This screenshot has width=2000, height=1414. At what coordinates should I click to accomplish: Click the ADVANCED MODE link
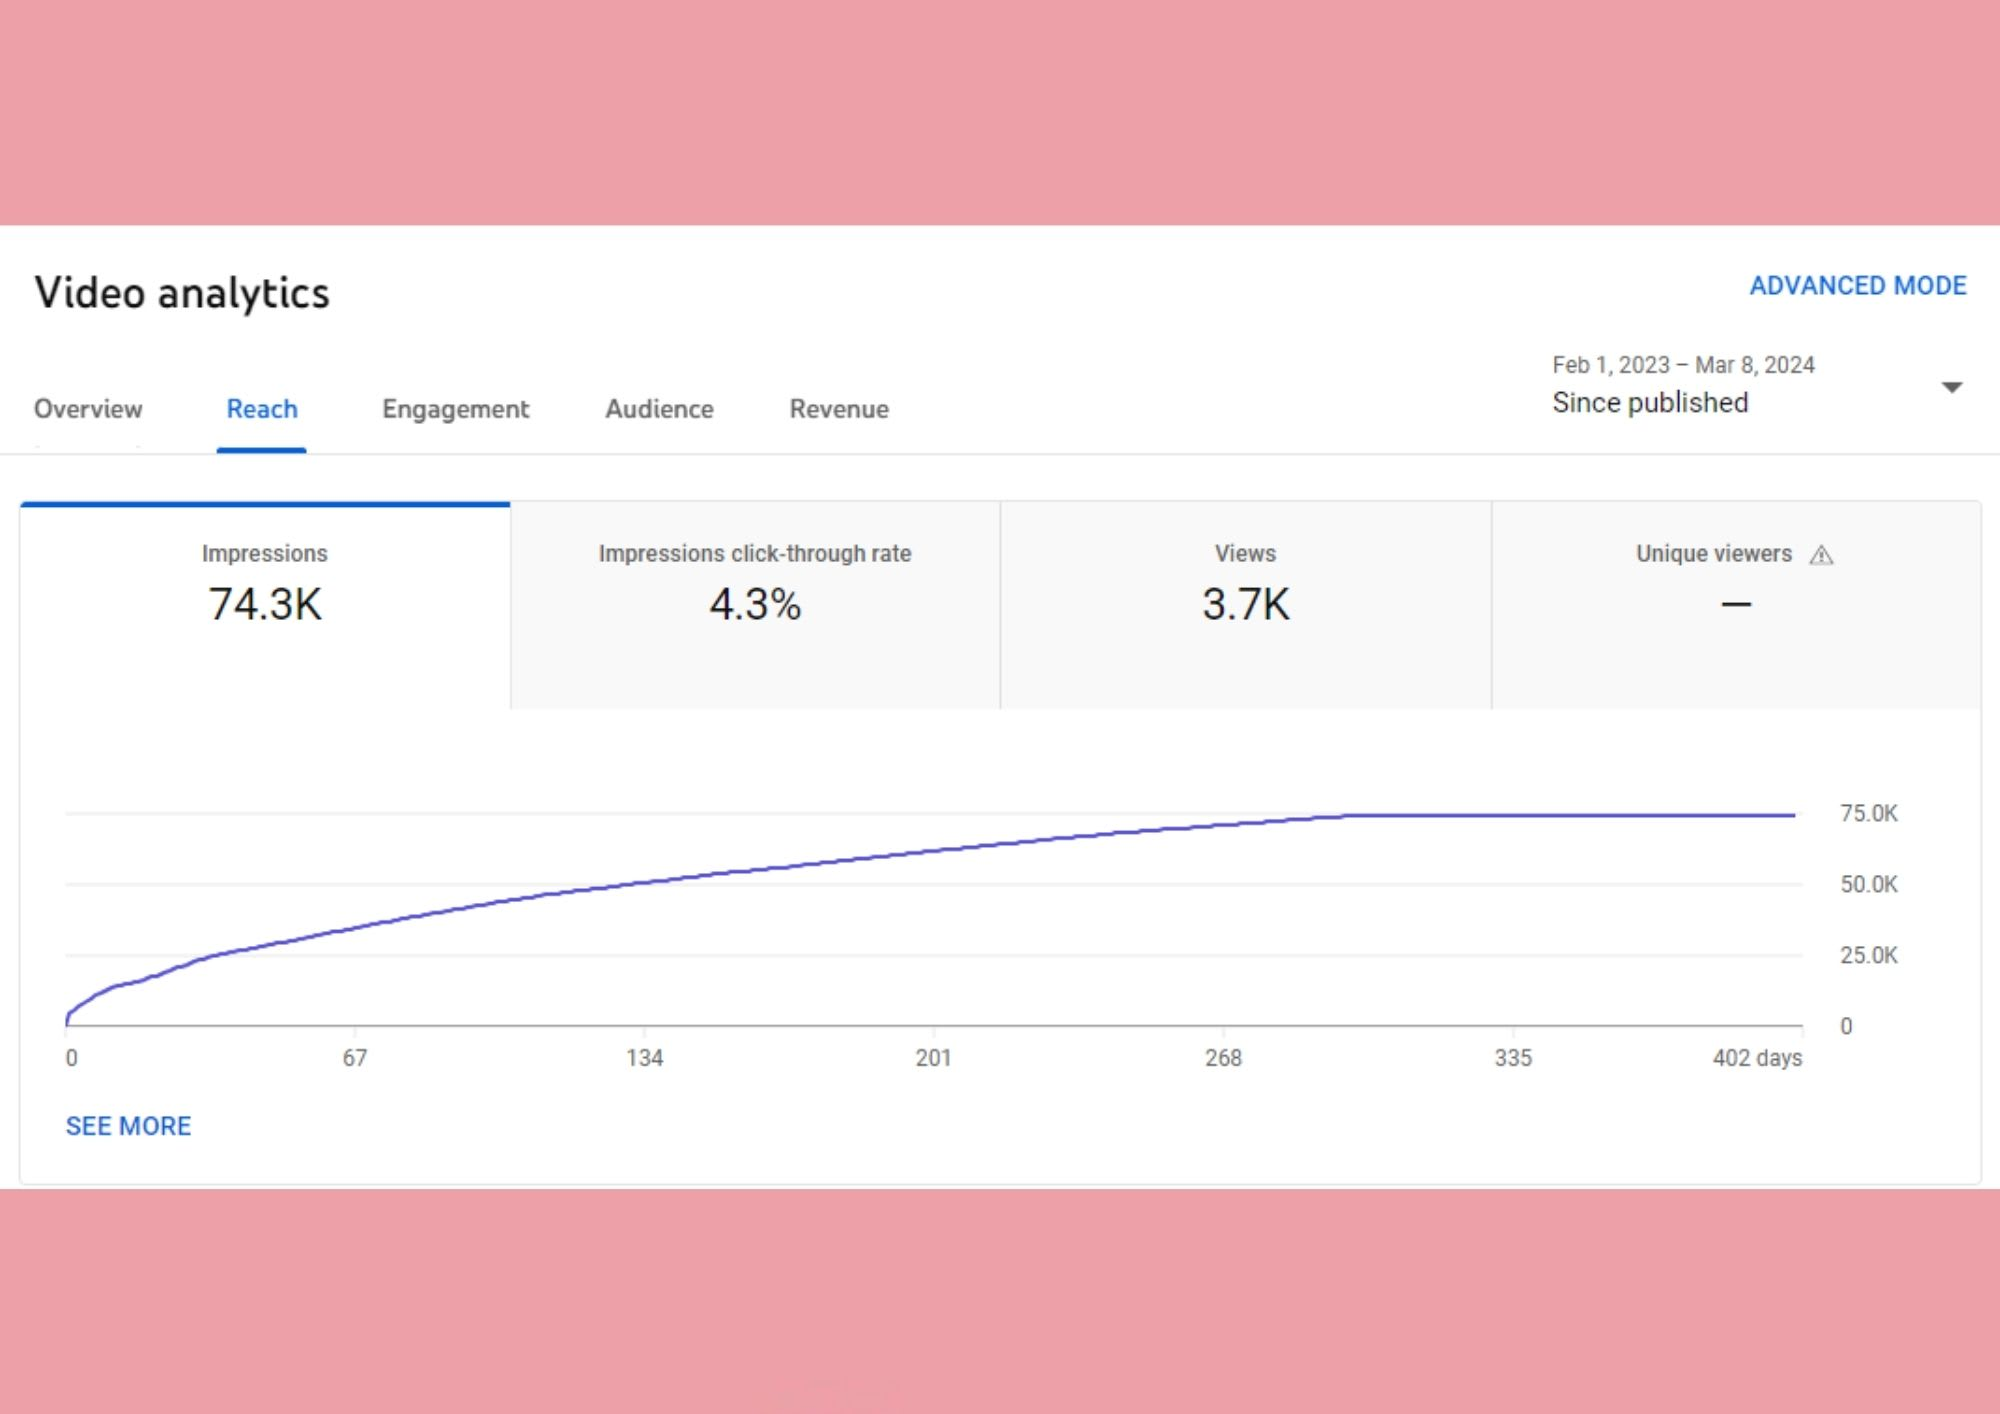click(x=1858, y=286)
